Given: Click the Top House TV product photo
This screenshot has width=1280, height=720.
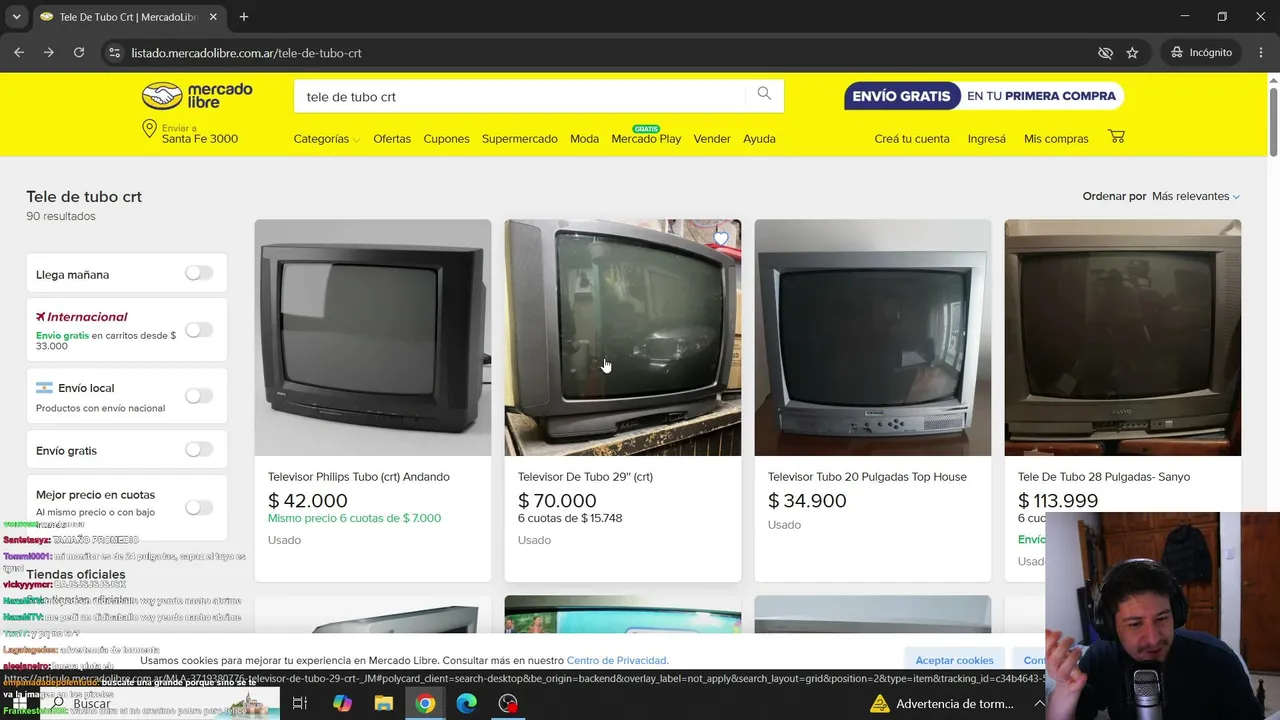Looking at the screenshot, I should 873,338.
